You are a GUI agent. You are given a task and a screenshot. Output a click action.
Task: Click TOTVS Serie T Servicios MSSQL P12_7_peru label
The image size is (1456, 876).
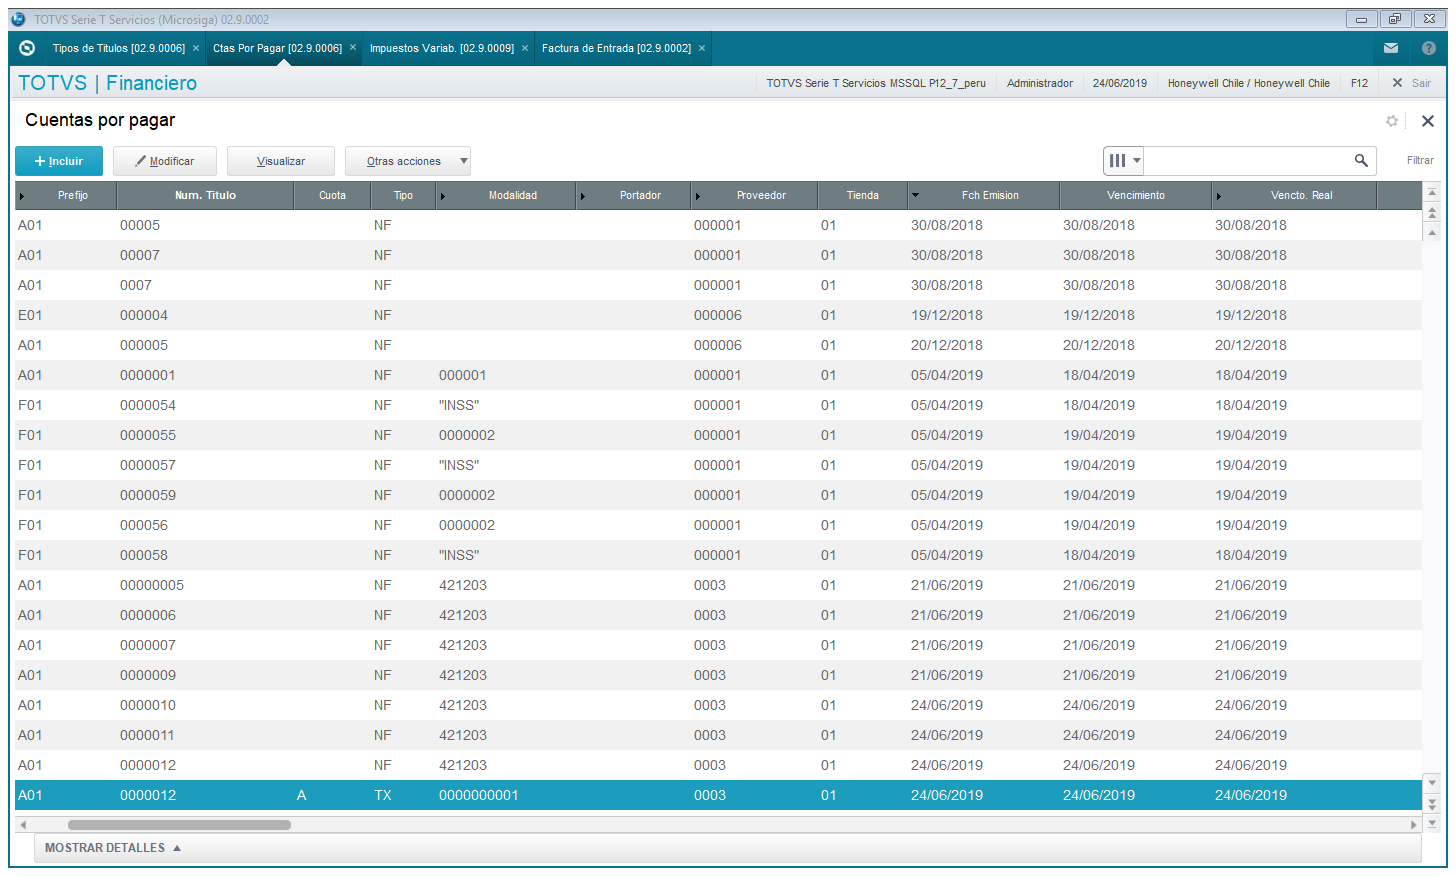coord(876,83)
